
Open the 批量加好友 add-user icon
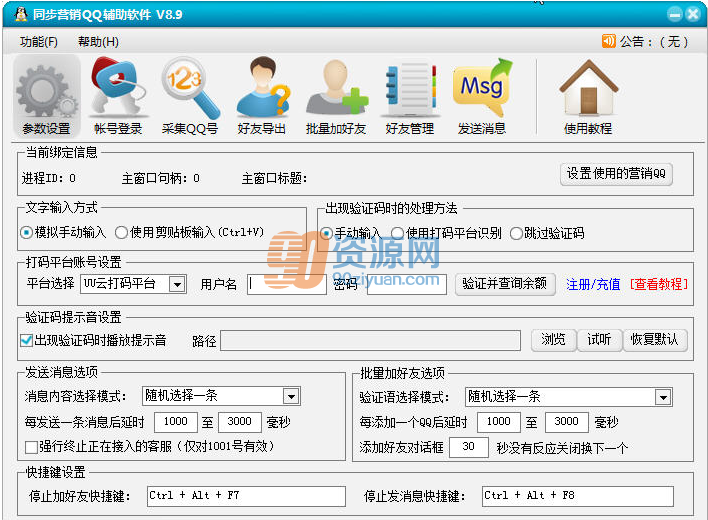click(x=336, y=97)
